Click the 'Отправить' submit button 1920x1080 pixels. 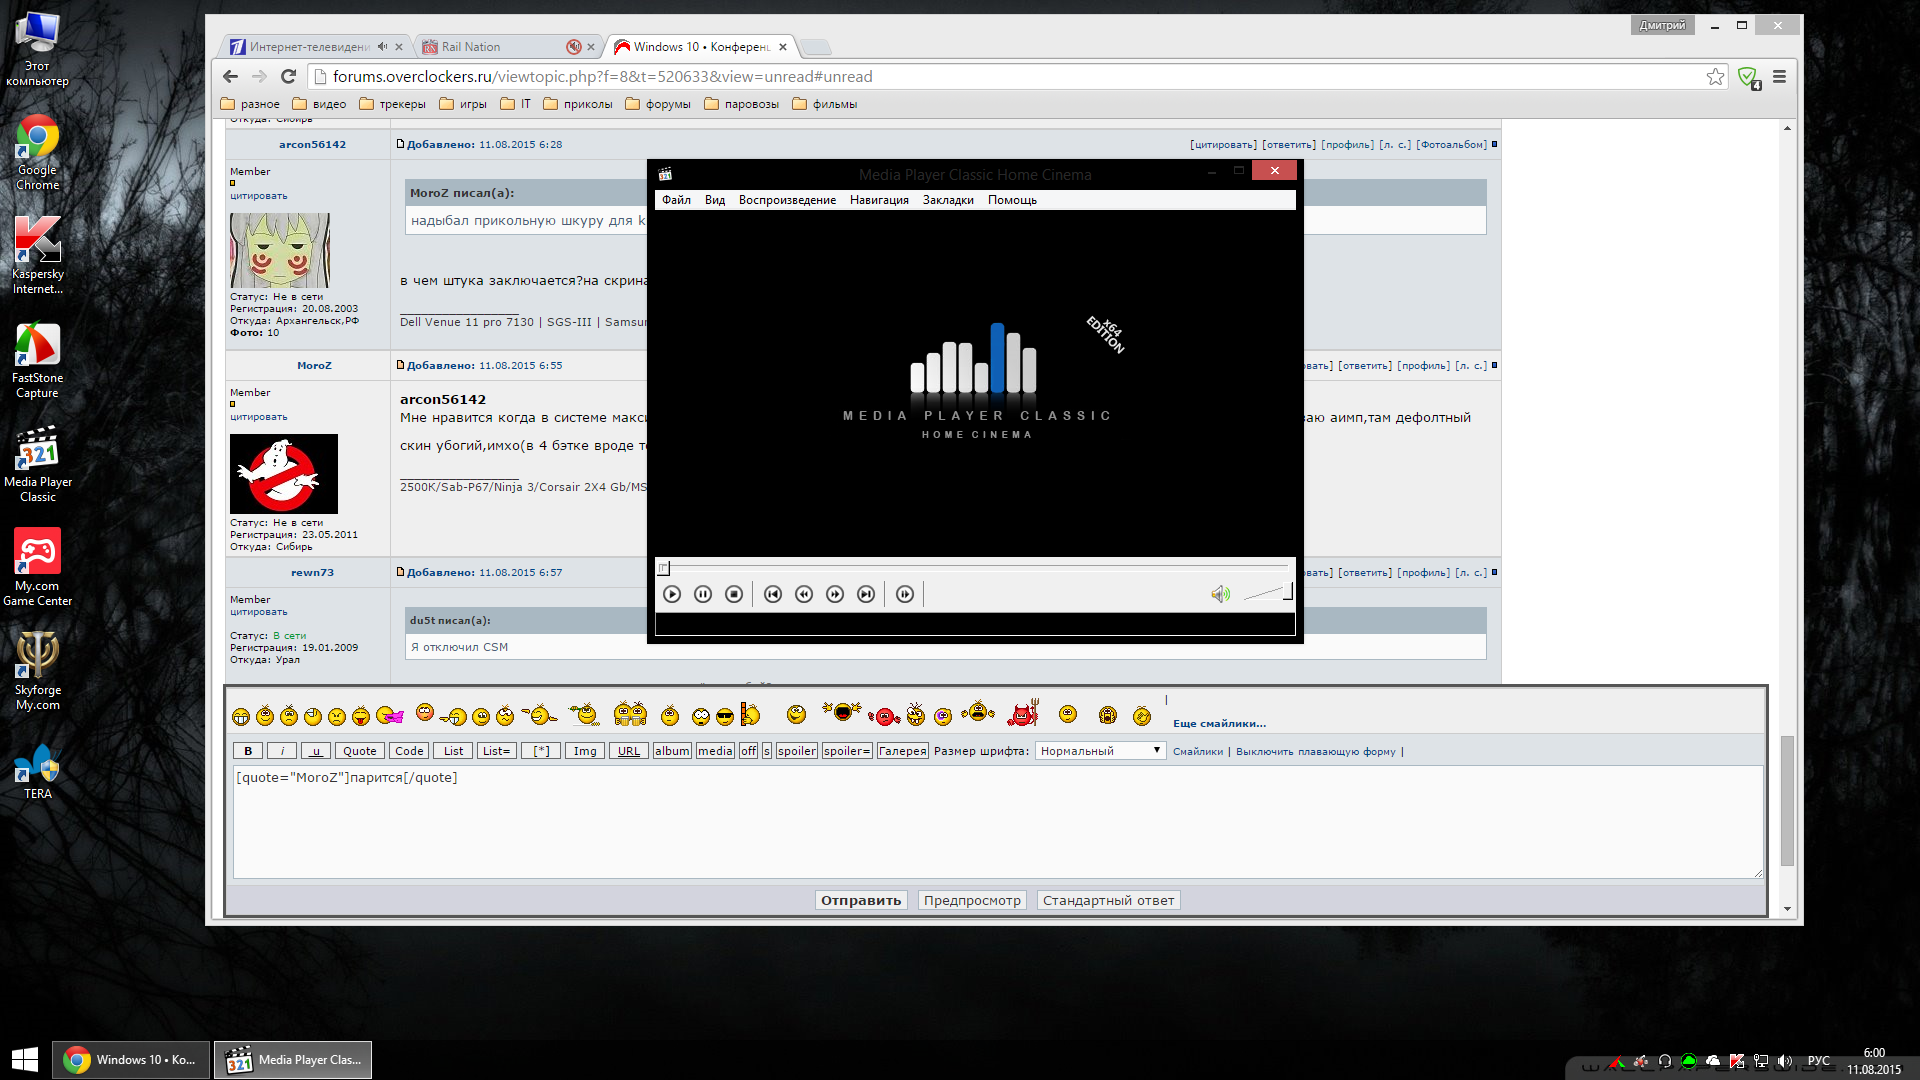click(x=861, y=900)
